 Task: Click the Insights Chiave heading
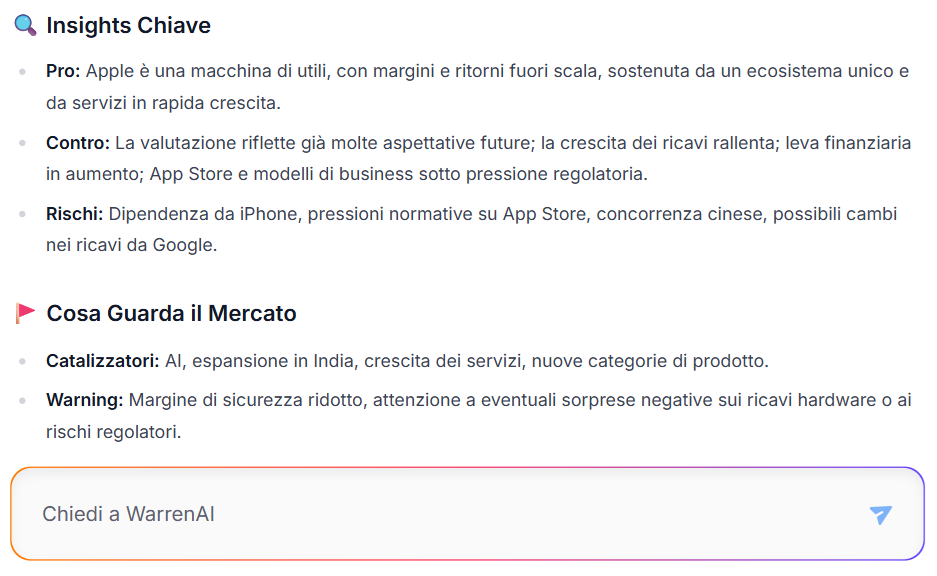tap(128, 26)
